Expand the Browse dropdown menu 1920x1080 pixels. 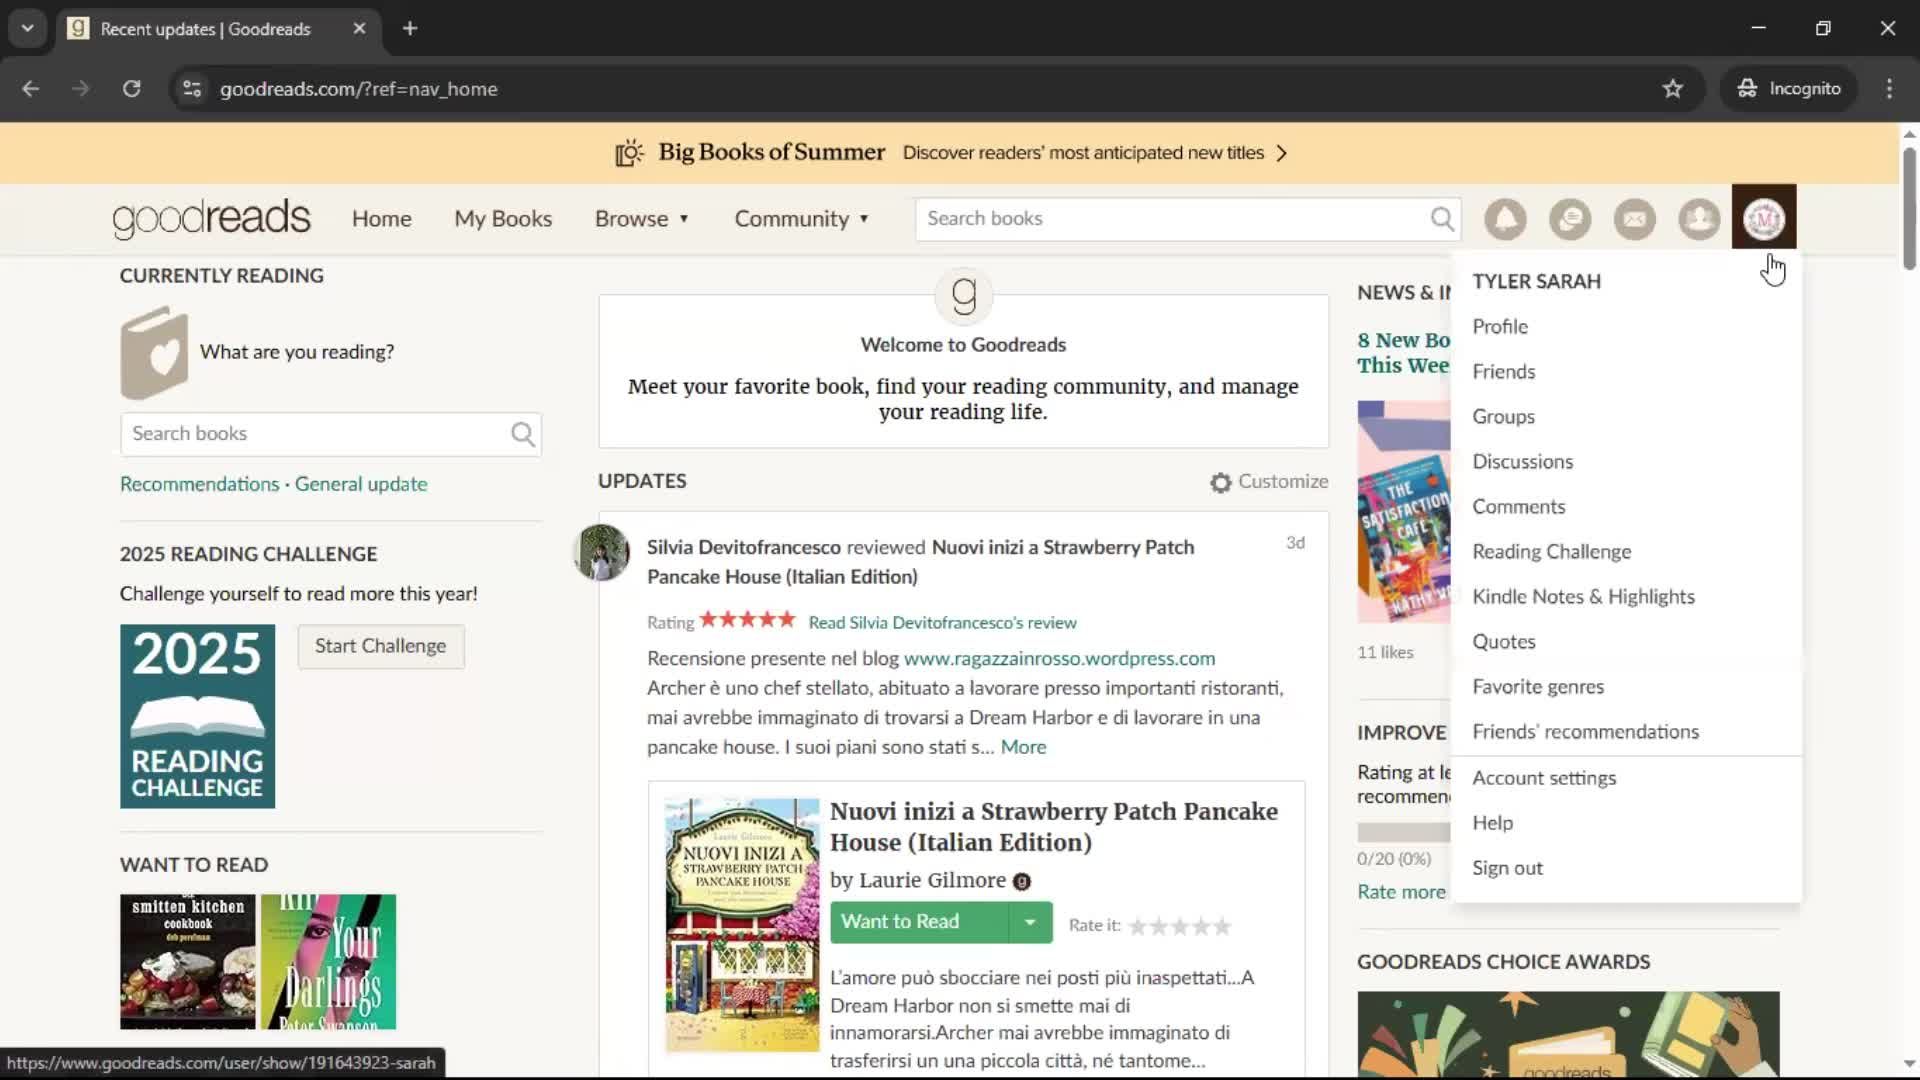(x=642, y=219)
